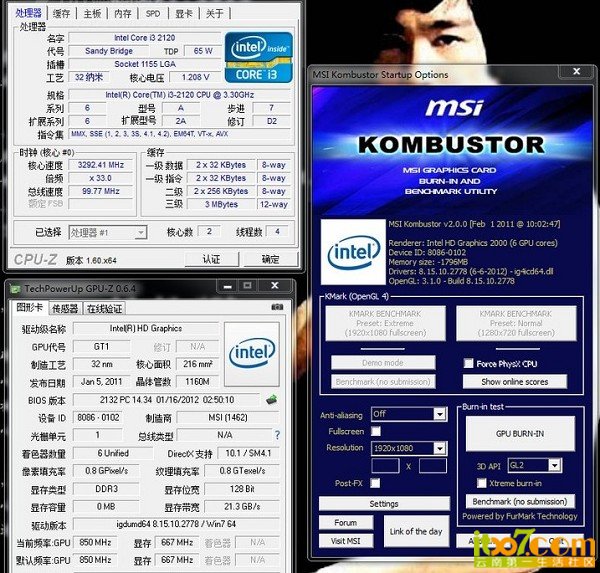The width and height of the screenshot is (600, 573).
Task: Switch to the SPD tab in CPU-Z
Action: coord(152,14)
